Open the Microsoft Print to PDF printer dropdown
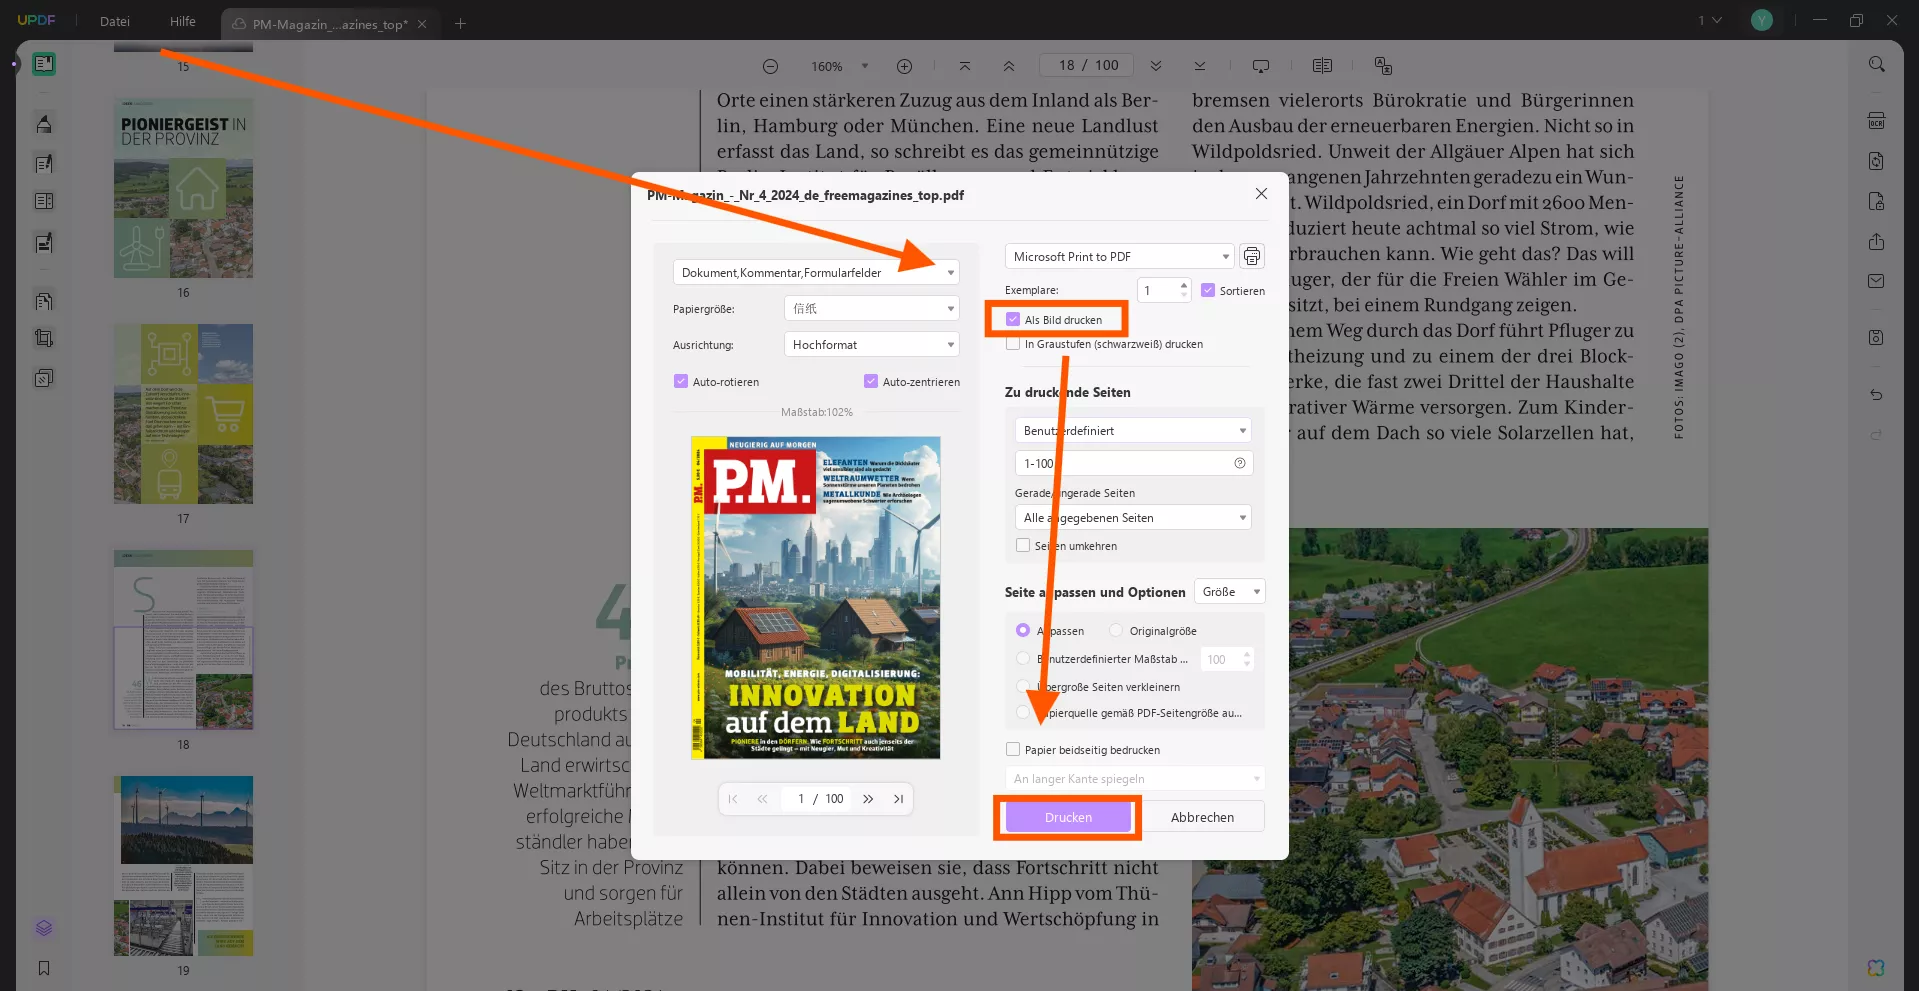Viewport: 1919px width, 991px height. (x=1120, y=256)
